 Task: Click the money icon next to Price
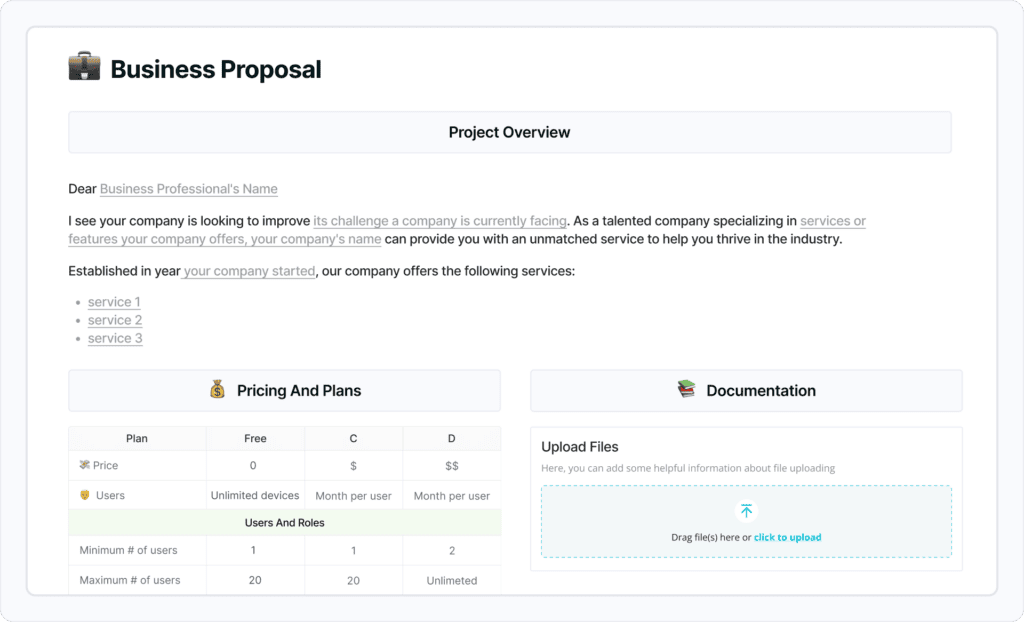coord(85,465)
